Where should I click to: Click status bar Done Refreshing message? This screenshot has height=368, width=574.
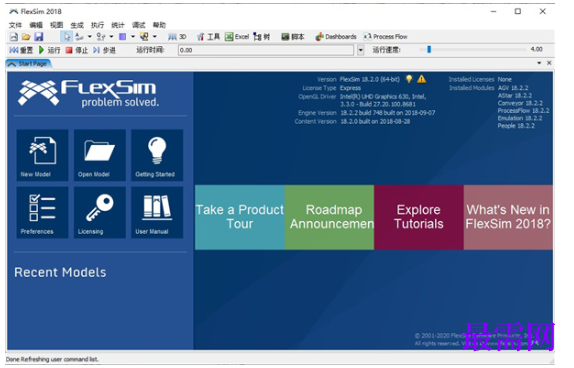coord(52,359)
